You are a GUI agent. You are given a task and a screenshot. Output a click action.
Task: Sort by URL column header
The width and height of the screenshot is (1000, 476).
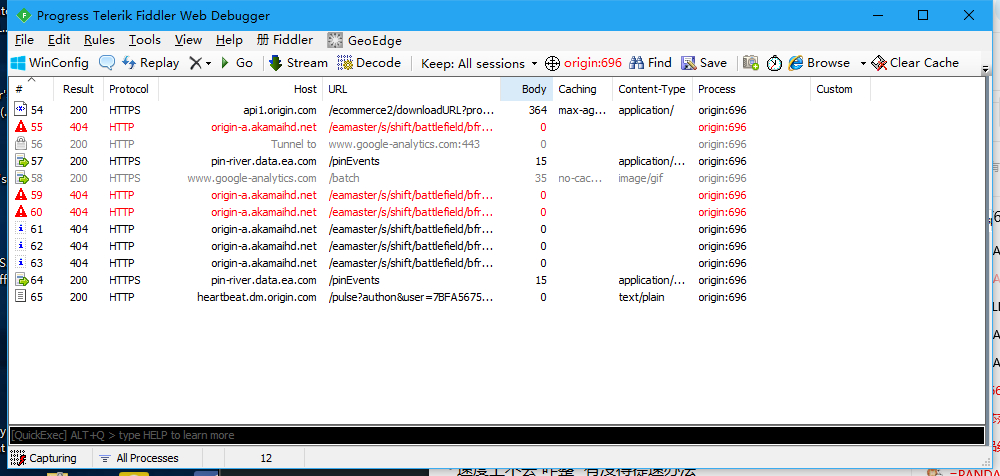[411, 89]
